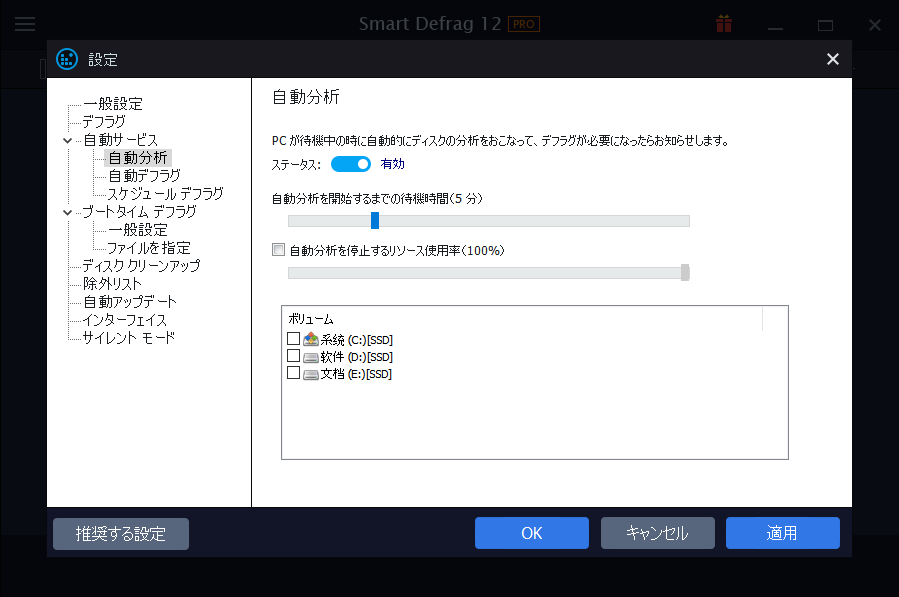Open ディスク クリーンアップ settings page
Viewport: 899px width, 597px height.
[142, 266]
